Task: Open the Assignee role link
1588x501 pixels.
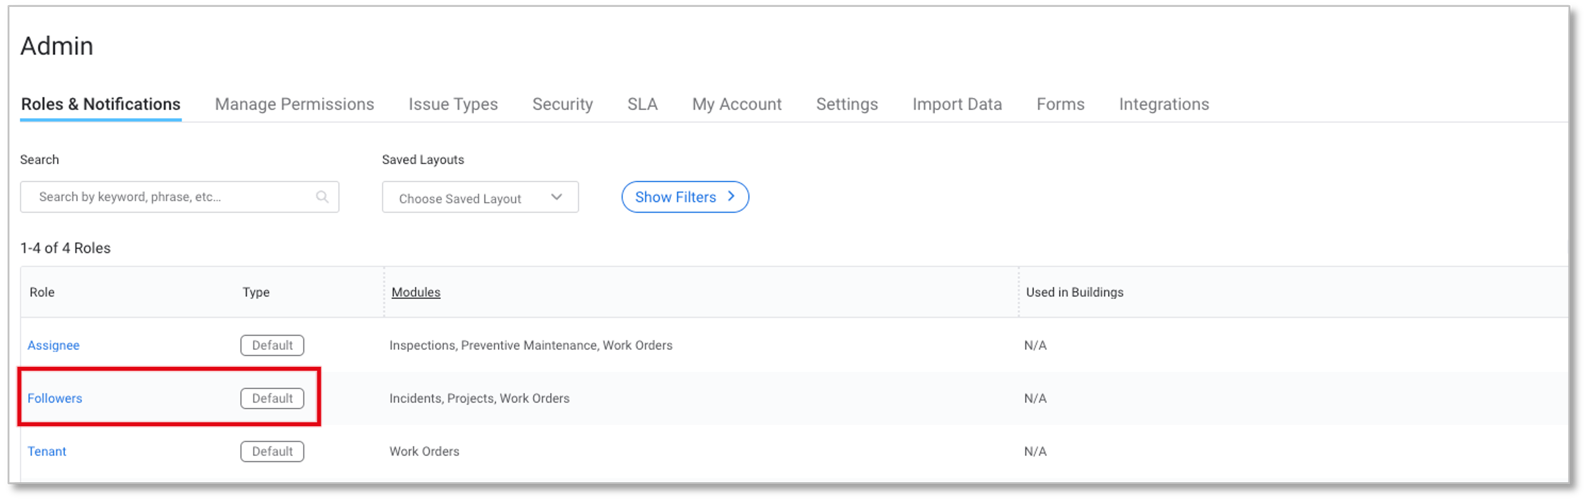Action: tap(54, 345)
